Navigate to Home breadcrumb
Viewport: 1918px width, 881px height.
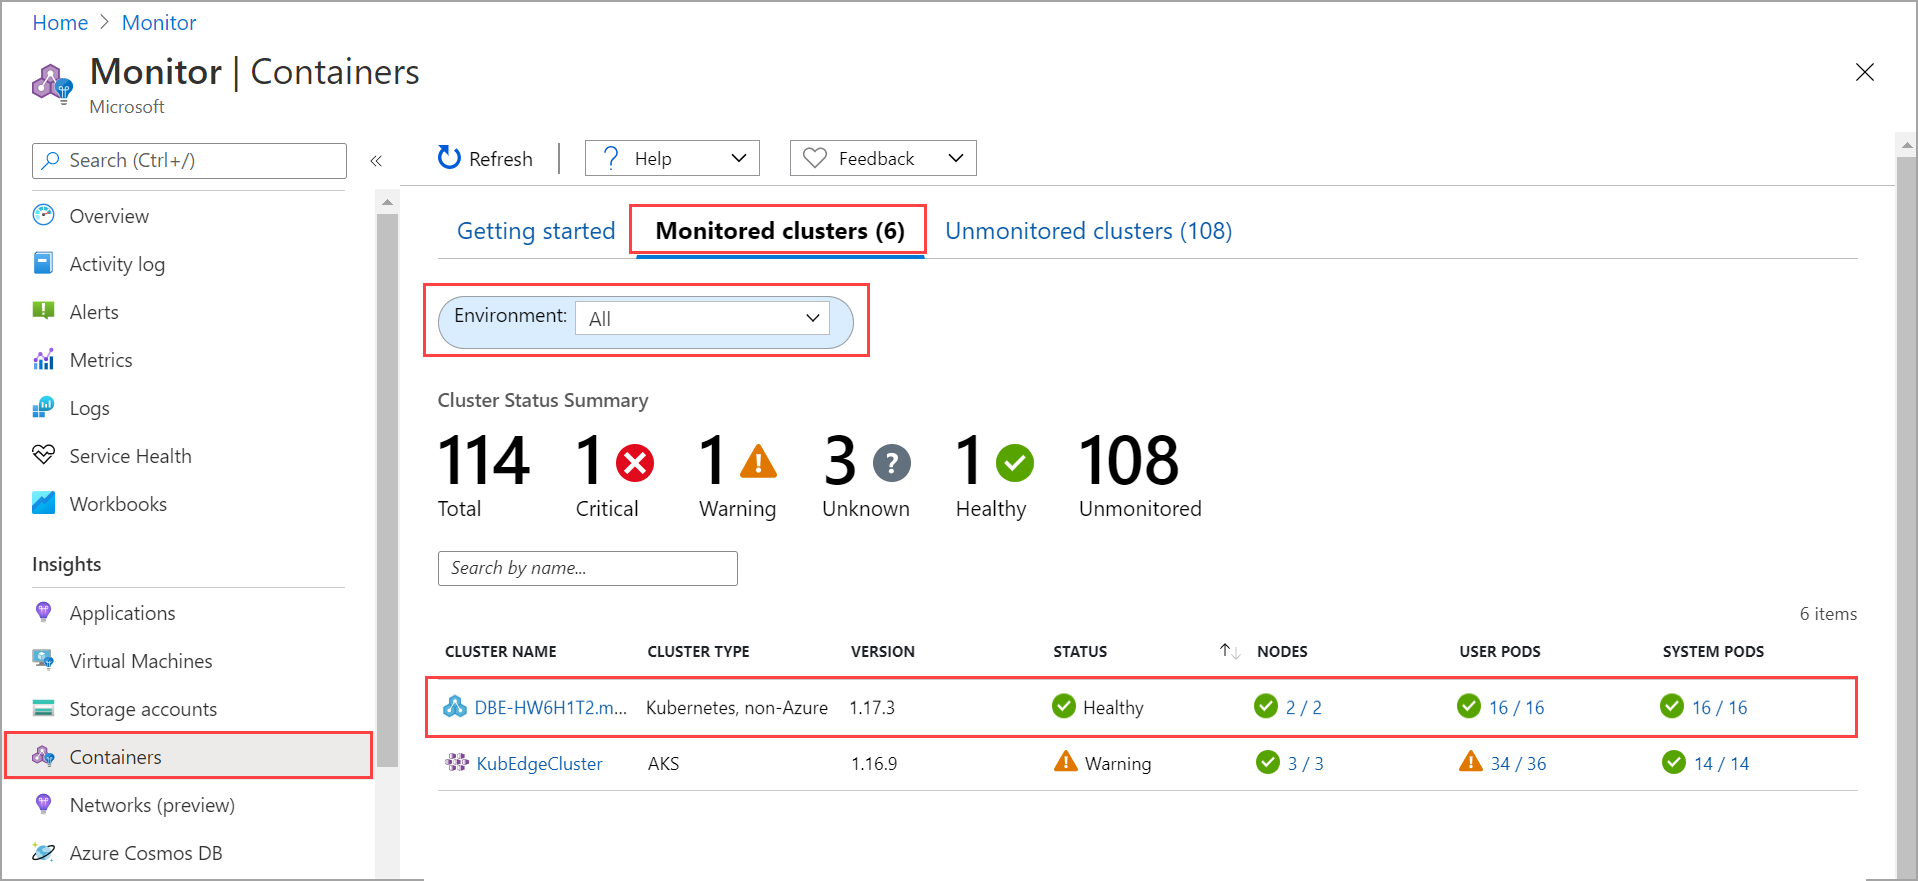(x=60, y=22)
